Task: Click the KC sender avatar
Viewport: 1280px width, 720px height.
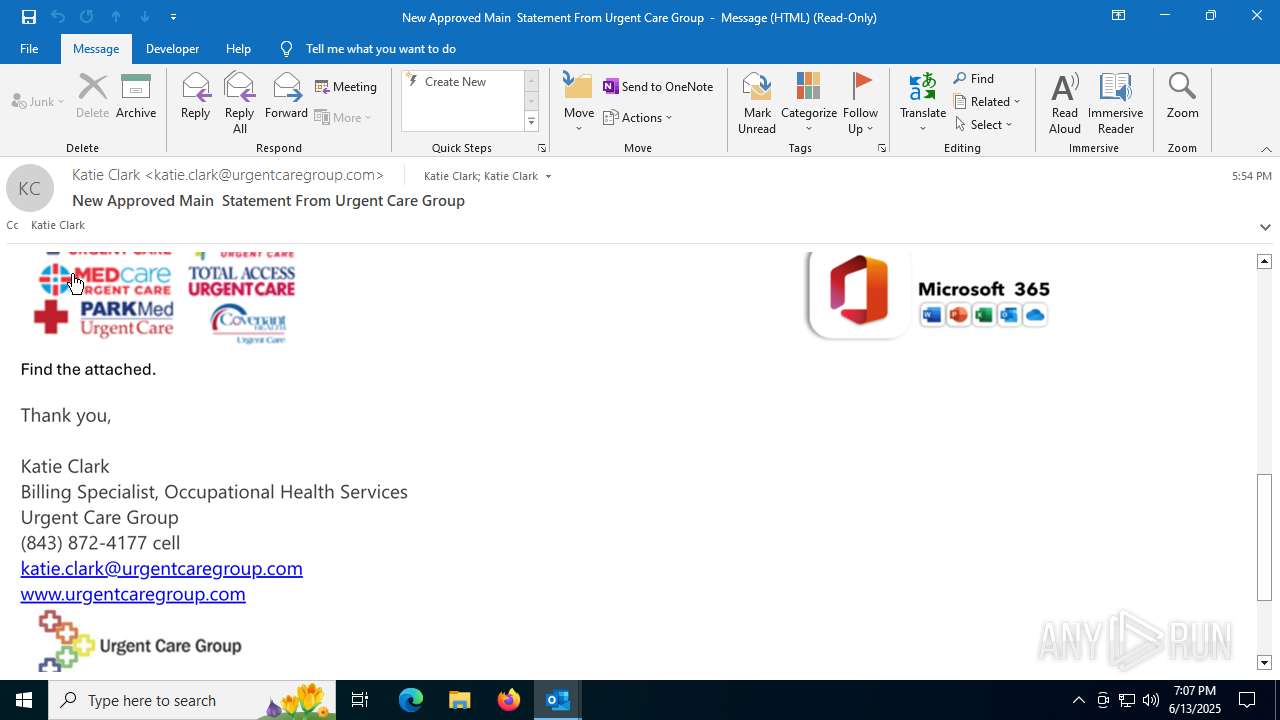Action: (30, 189)
